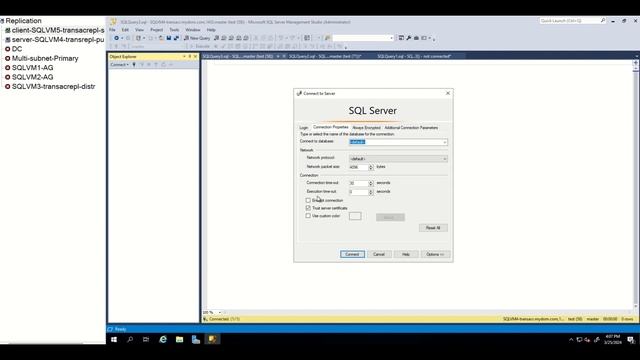Switch to the Login tab in dialog
Image resolution: width=640 pixels, height=360 pixels.
(x=304, y=128)
